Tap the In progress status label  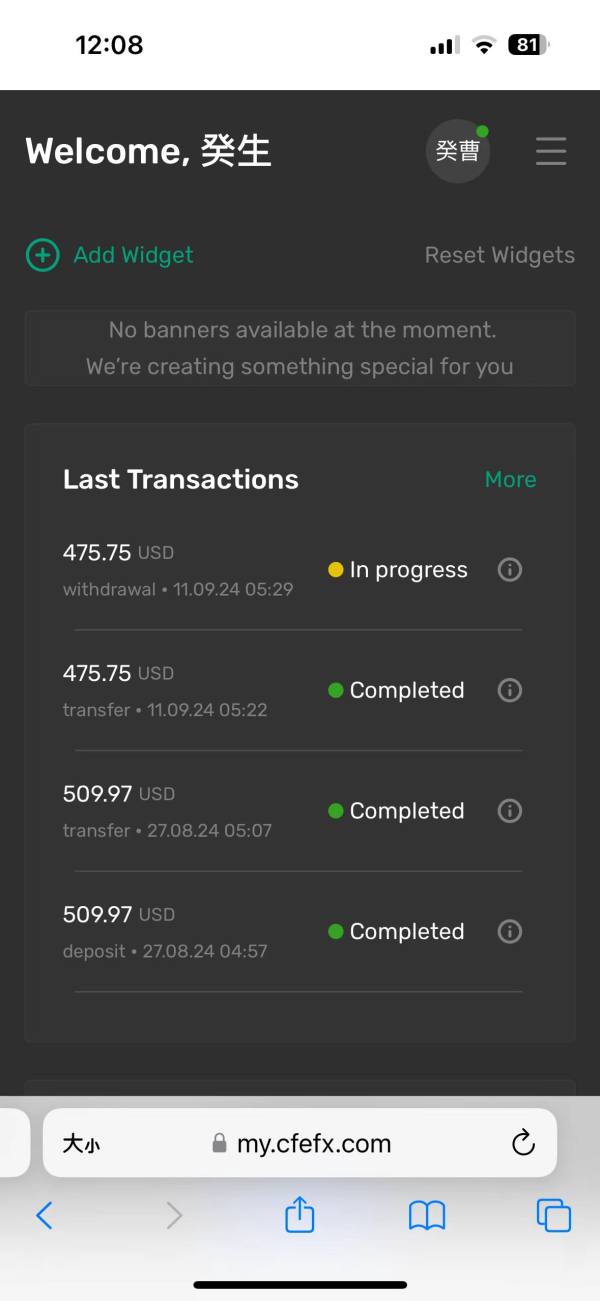click(408, 570)
